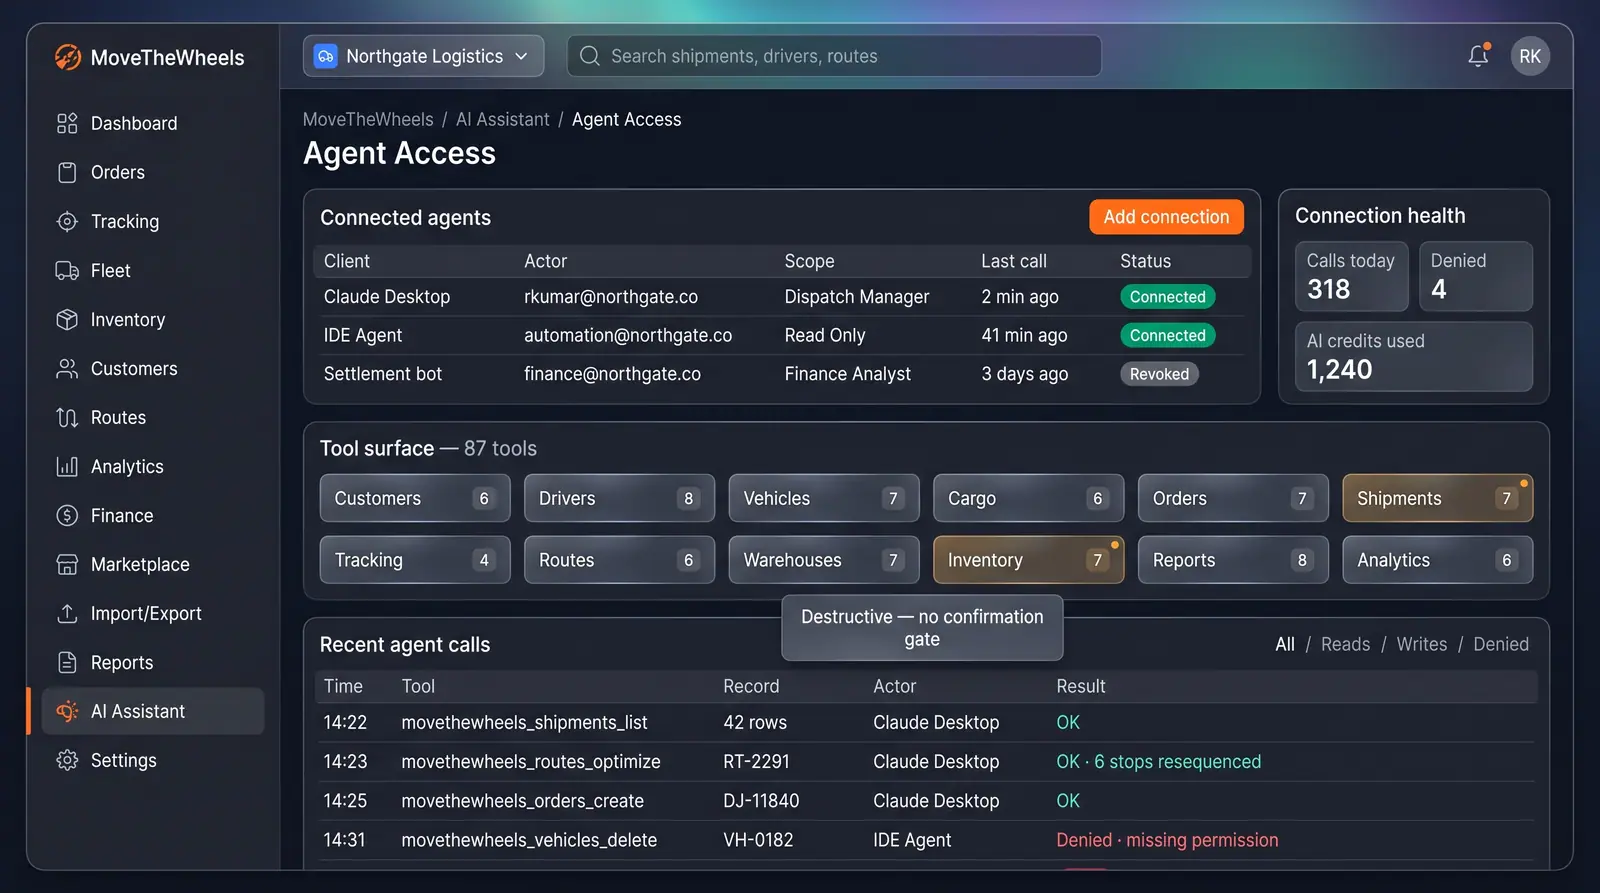Image resolution: width=1600 pixels, height=893 pixels.
Task: Select the Settlement bot client row
Action: tap(782, 374)
